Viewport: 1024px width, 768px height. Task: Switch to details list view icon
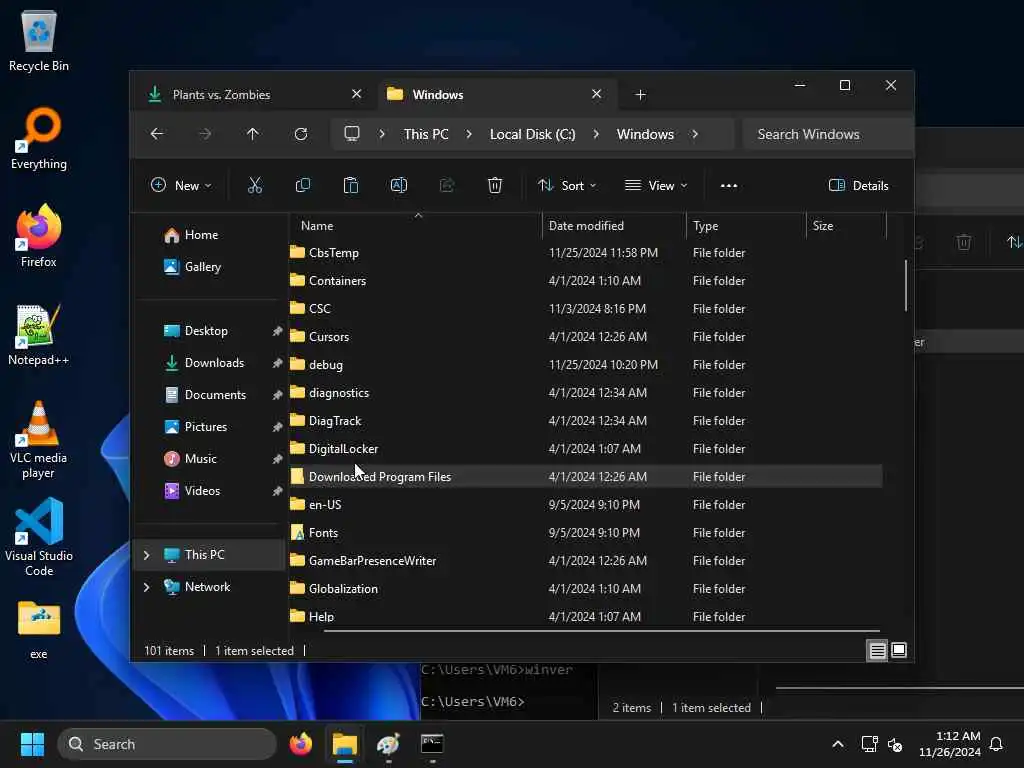pyautogui.click(x=877, y=650)
